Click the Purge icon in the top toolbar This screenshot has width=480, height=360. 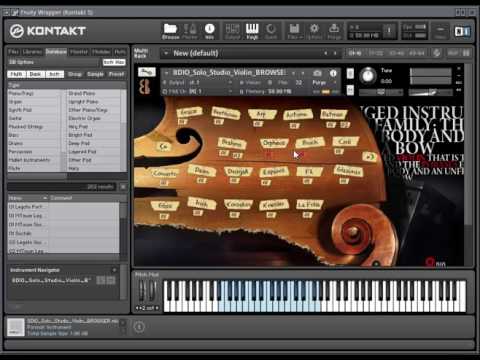coord(334,31)
